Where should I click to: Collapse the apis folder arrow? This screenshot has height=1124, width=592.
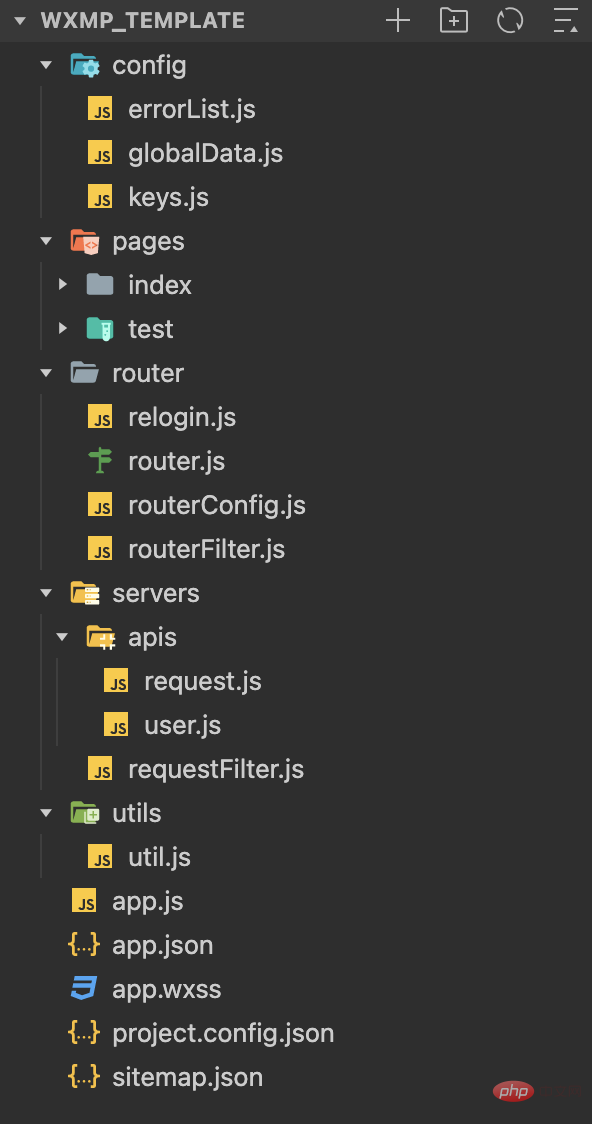(63, 637)
